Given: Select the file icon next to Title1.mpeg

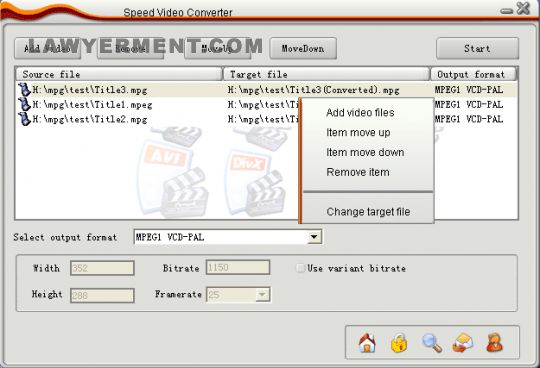Looking at the screenshot, I should coord(24,104).
